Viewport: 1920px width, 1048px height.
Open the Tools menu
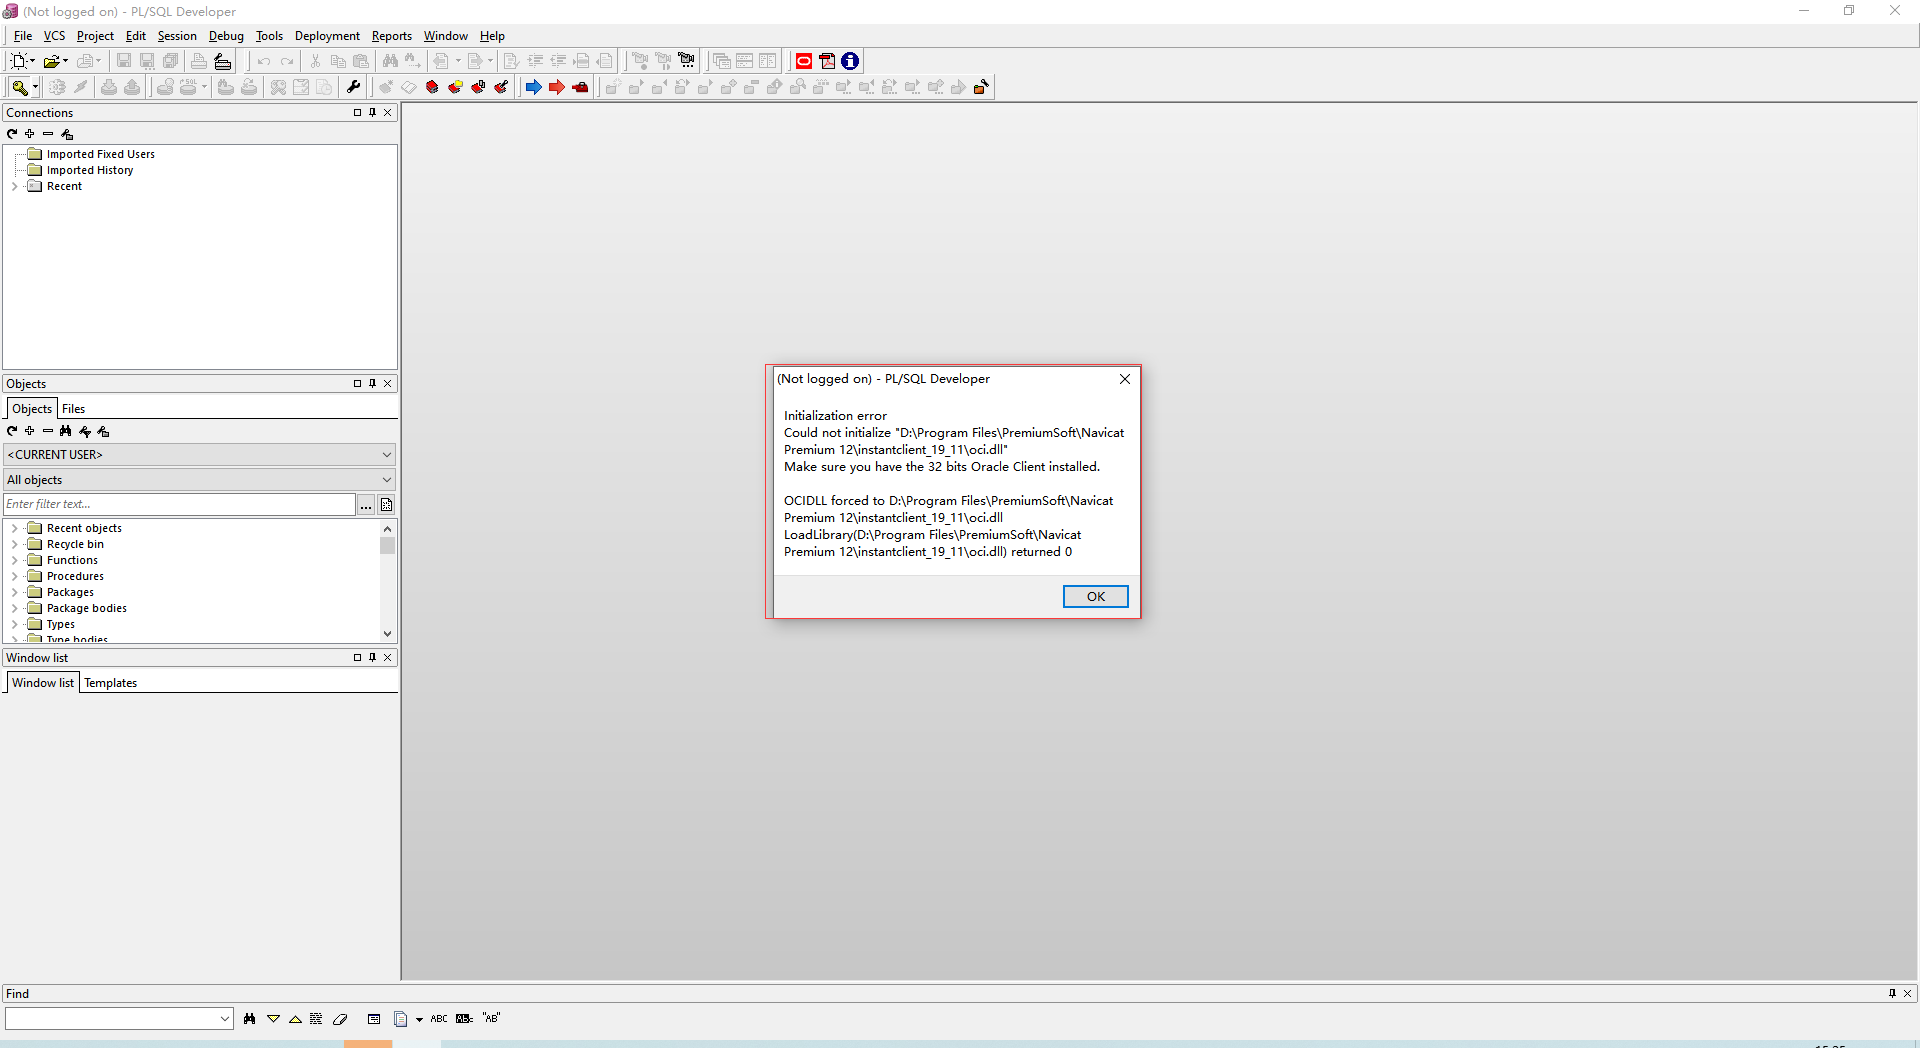pyautogui.click(x=269, y=36)
